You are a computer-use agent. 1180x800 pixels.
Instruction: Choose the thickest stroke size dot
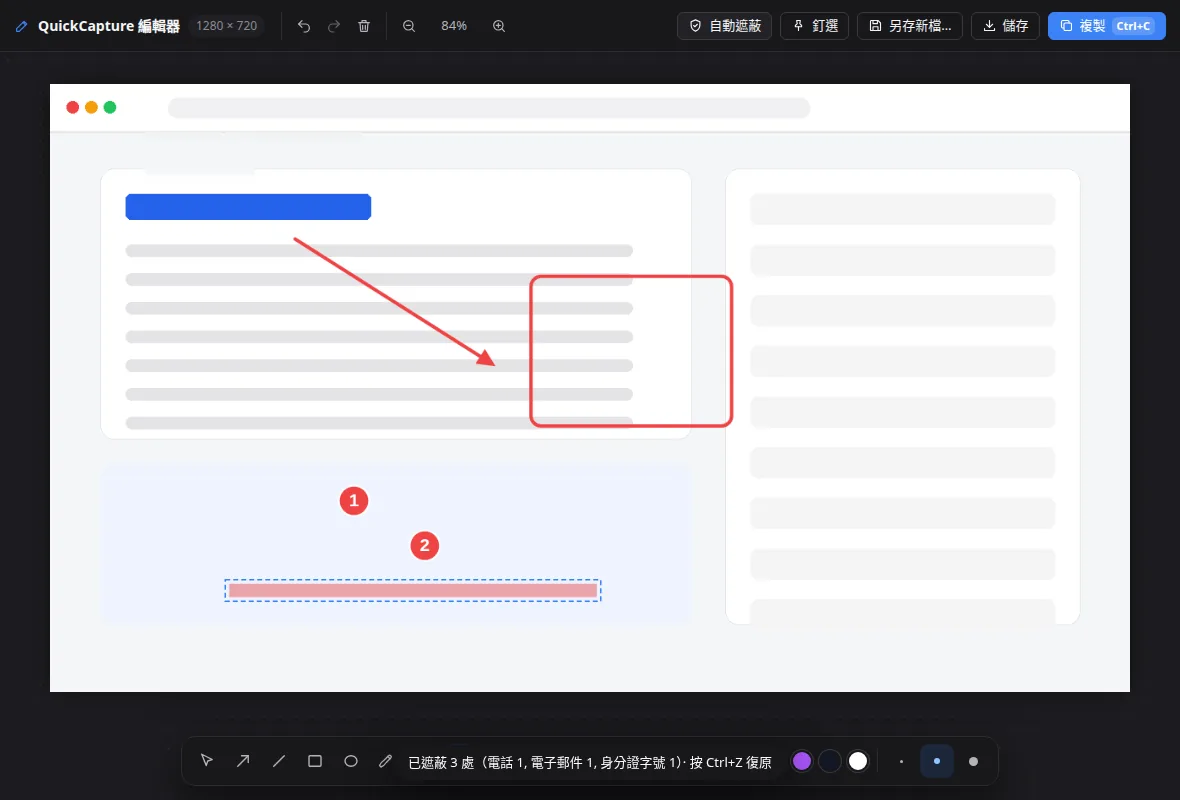973,761
